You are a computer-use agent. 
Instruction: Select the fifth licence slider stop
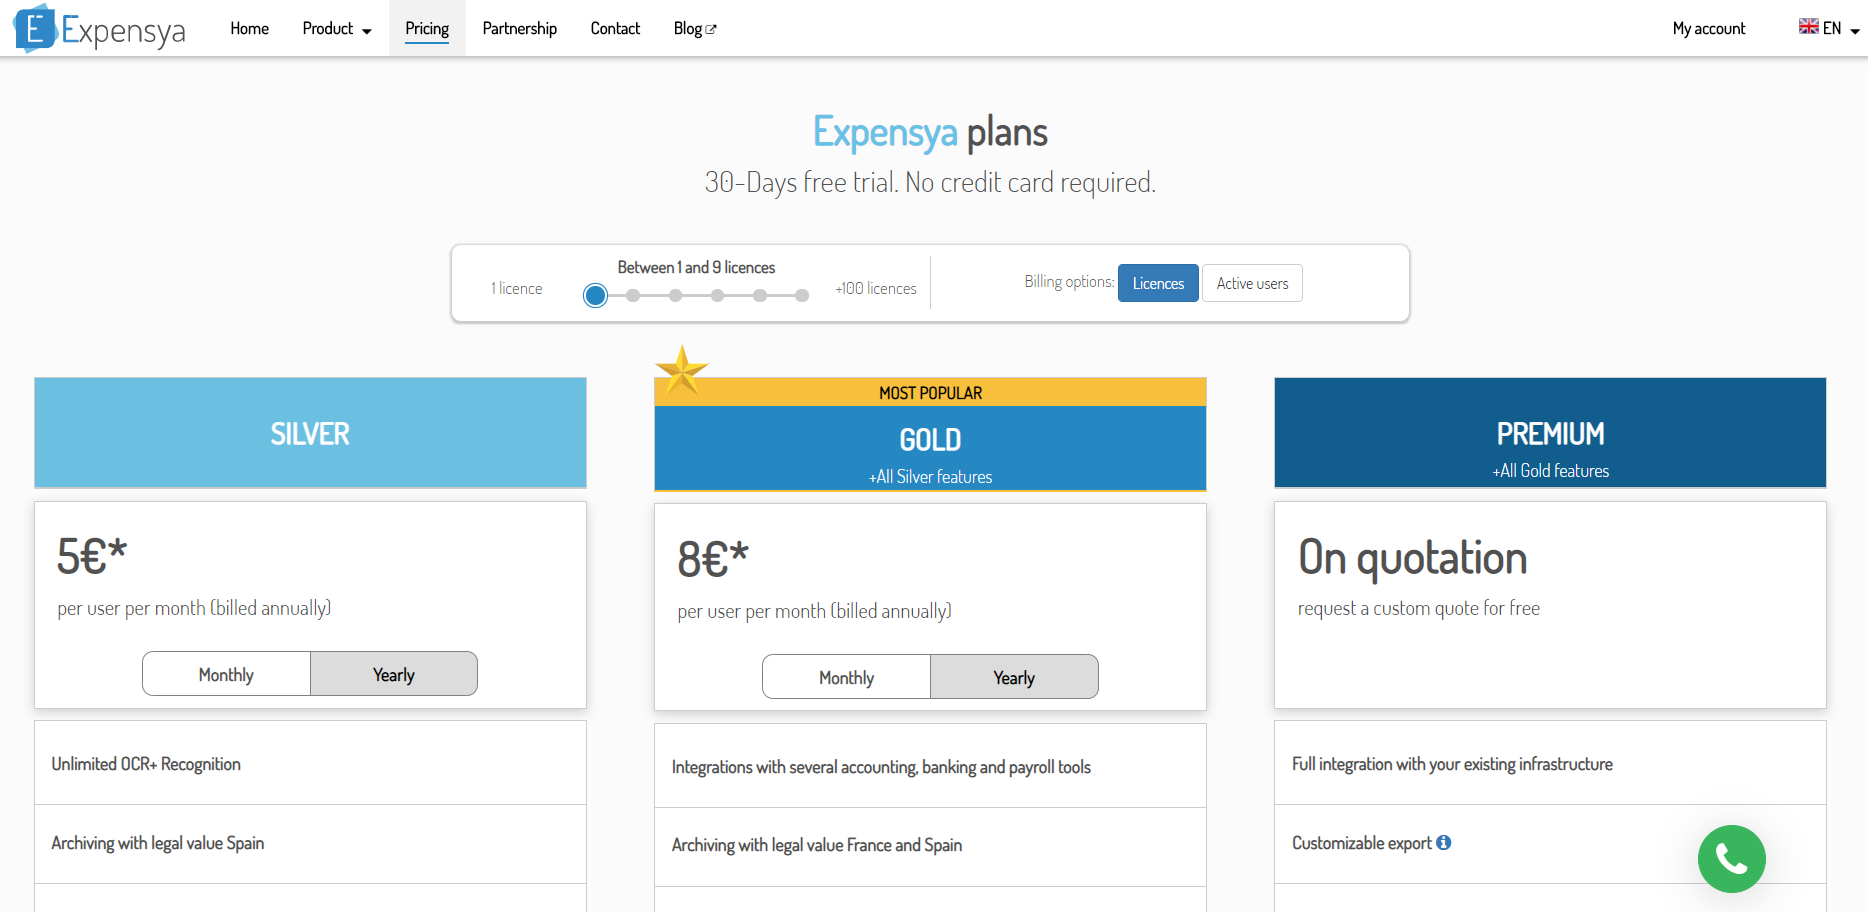tap(760, 295)
